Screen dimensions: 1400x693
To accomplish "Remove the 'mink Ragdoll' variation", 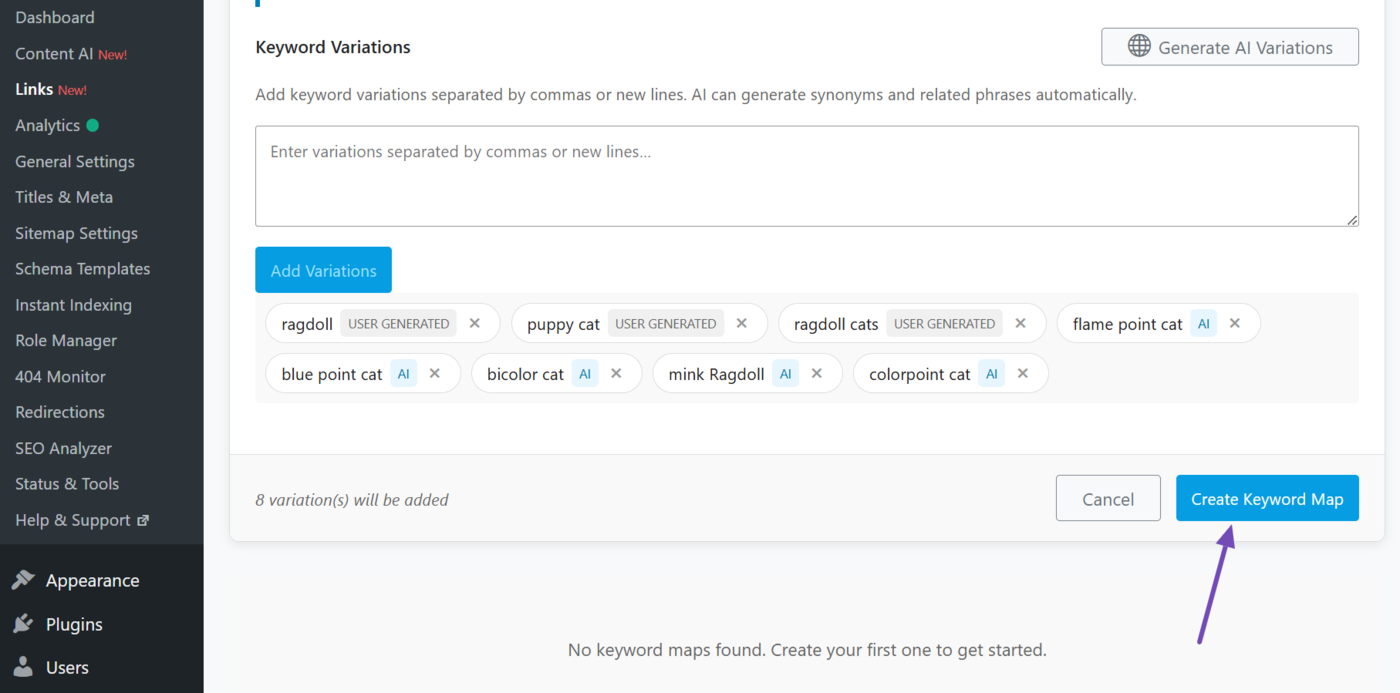I will pyautogui.click(x=817, y=373).
